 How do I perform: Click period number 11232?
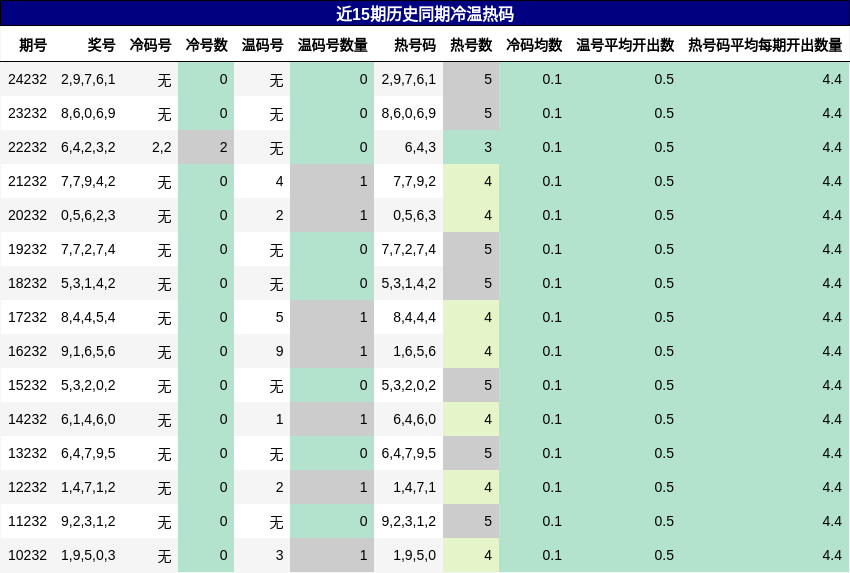(x=28, y=522)
